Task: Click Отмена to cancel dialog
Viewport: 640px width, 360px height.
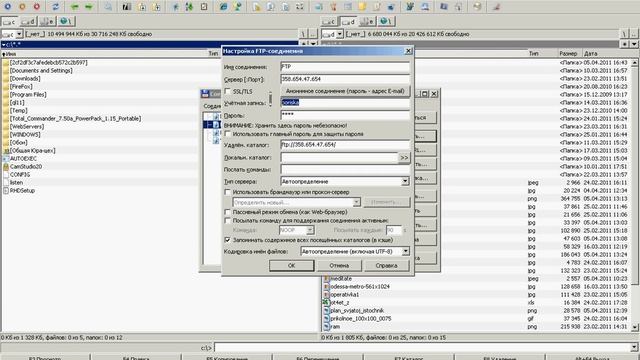Action: point(339,265)
